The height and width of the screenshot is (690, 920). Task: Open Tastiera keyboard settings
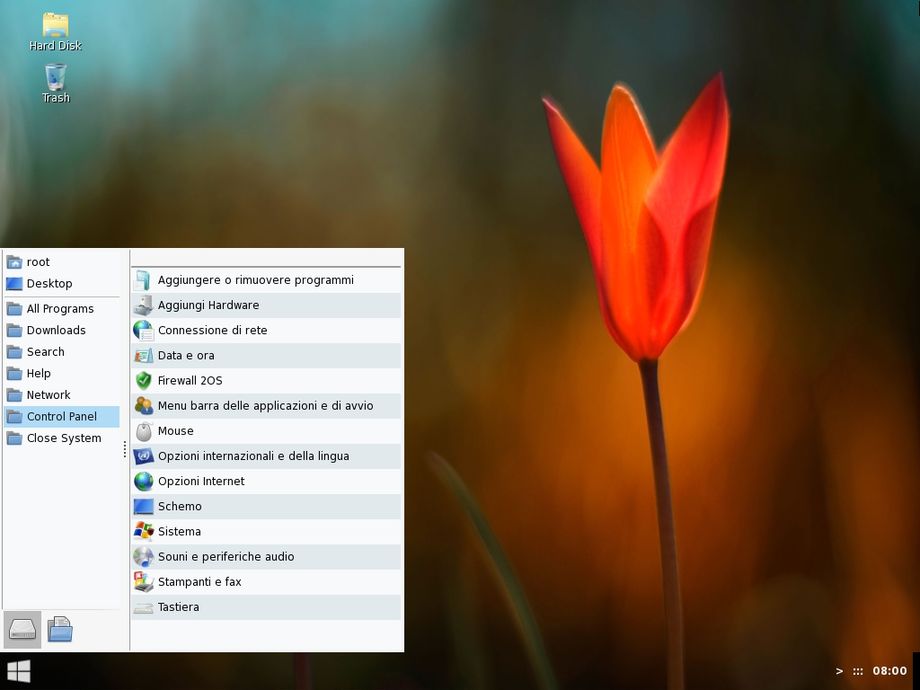click(x=178, y=607)
